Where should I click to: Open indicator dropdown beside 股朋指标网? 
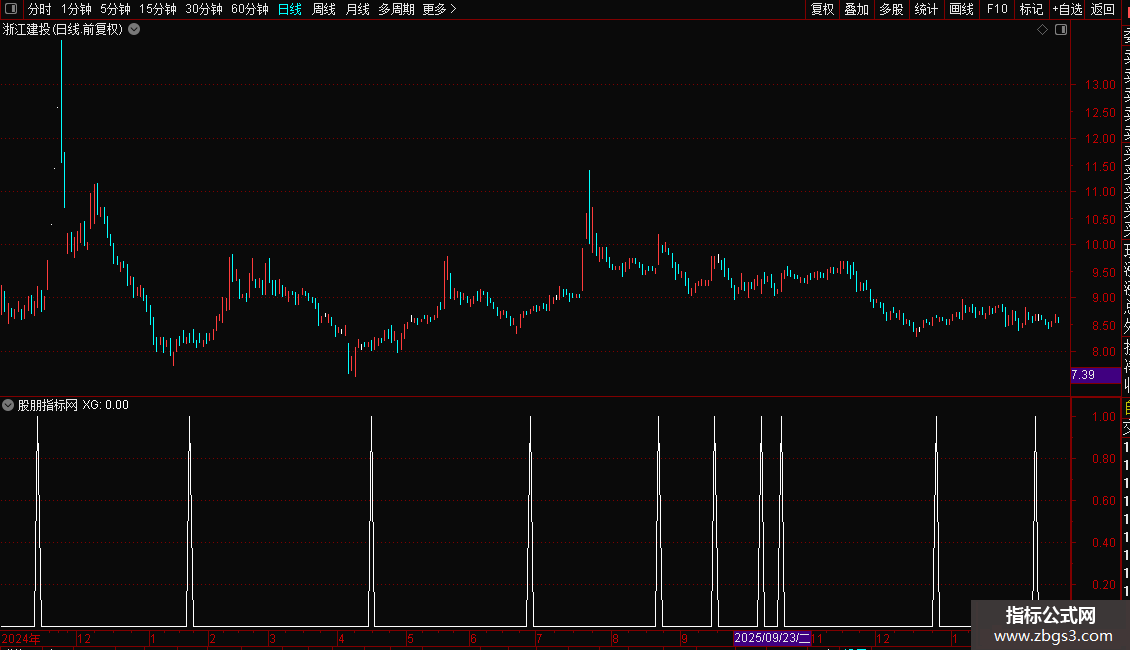(x=8, y=405)
